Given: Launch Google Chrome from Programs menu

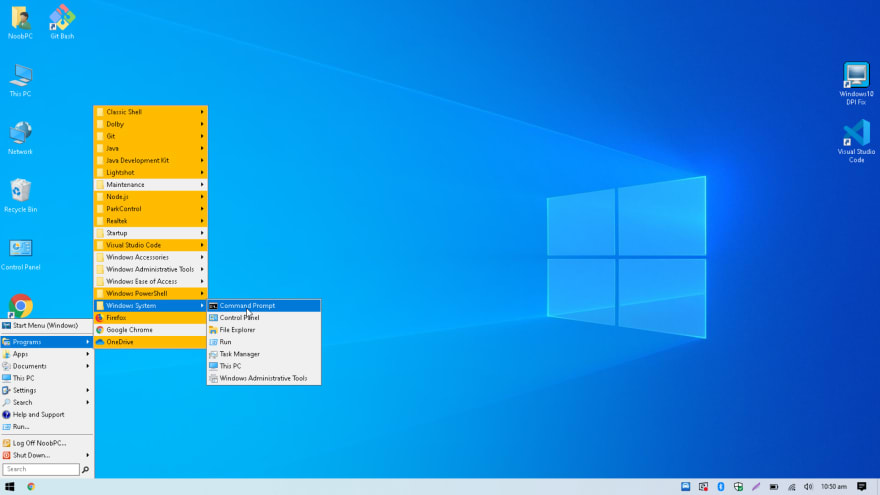Looking at the screenshot, I should coord(150,330).
